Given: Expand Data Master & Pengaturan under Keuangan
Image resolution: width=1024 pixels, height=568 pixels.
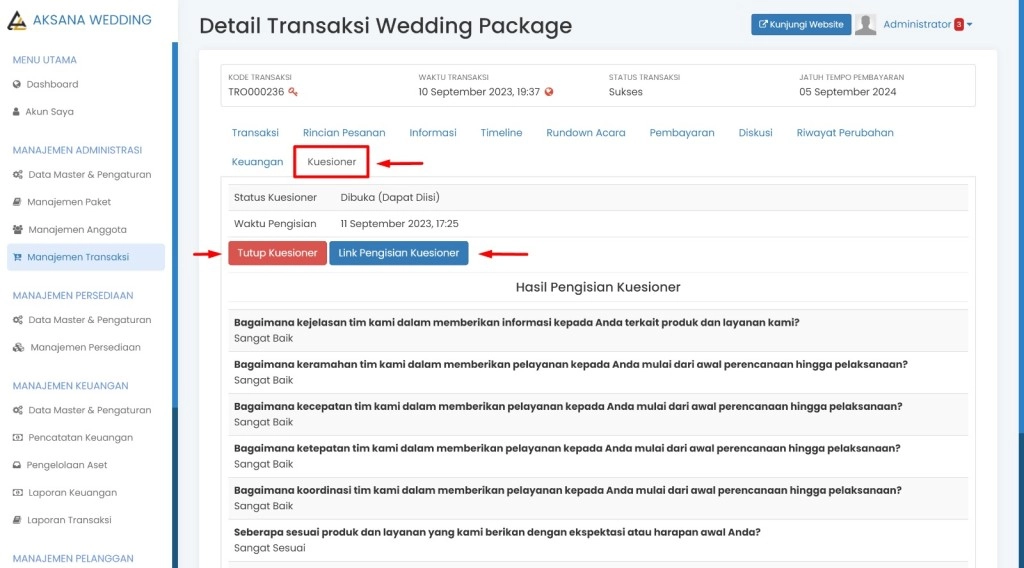Looking at the screenshot, I should [x=89, y=410].
